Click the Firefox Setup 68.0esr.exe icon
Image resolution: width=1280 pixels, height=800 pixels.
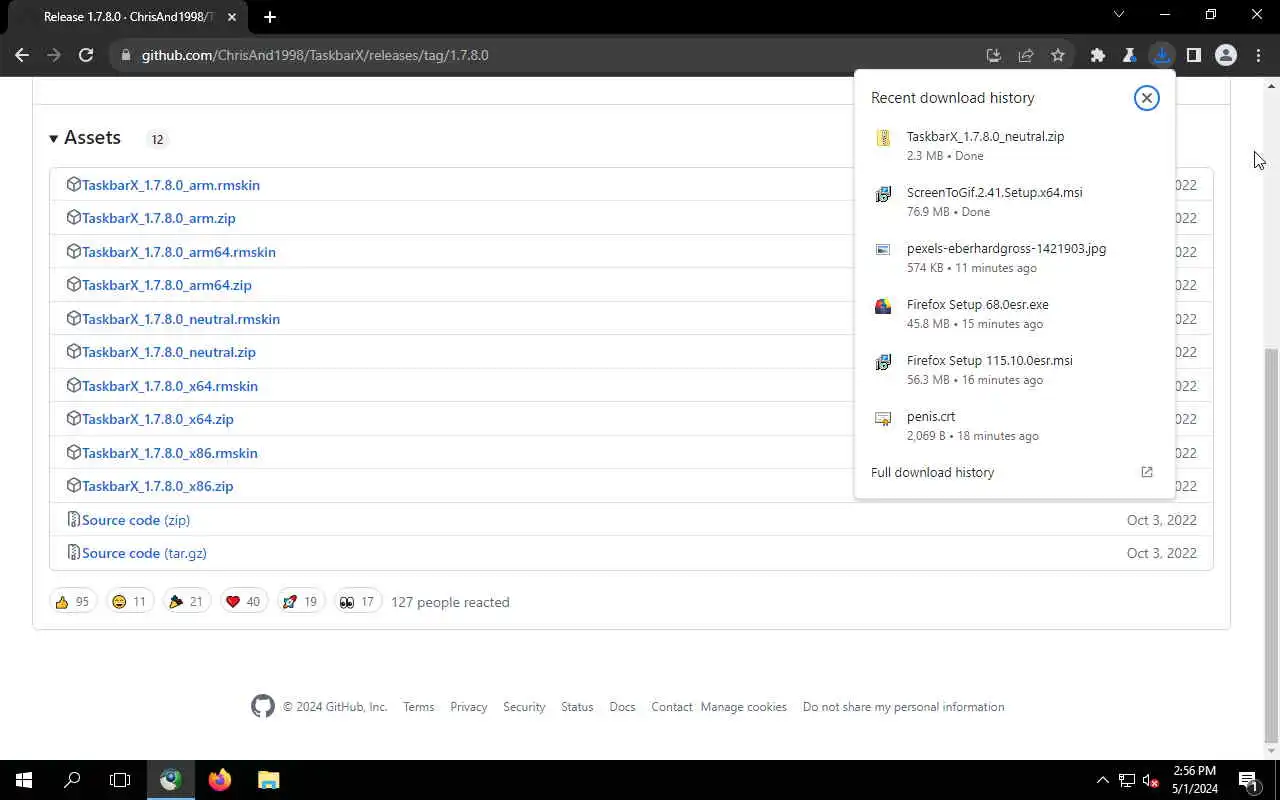pyautogui.click(x=883, y=306)
